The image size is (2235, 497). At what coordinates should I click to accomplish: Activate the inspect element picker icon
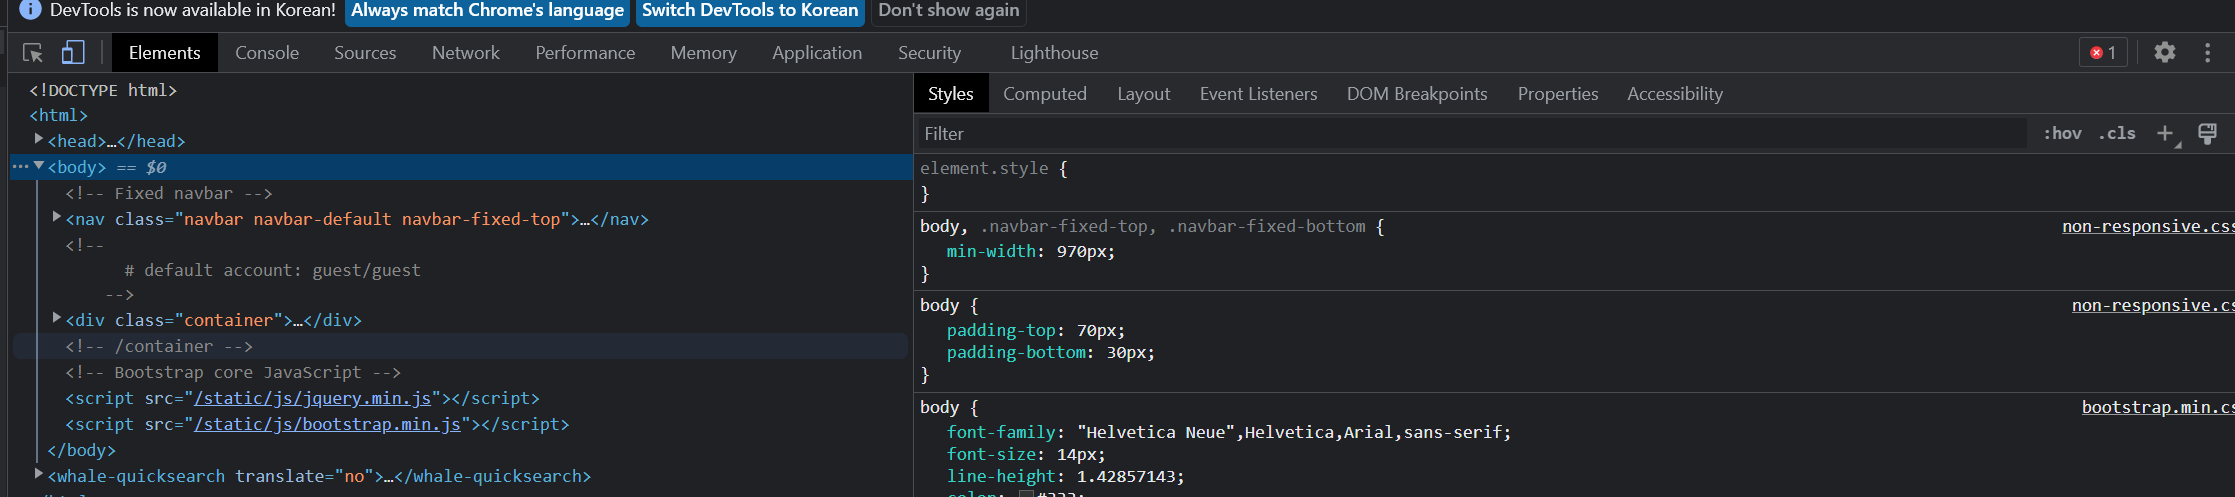[33, 53]
